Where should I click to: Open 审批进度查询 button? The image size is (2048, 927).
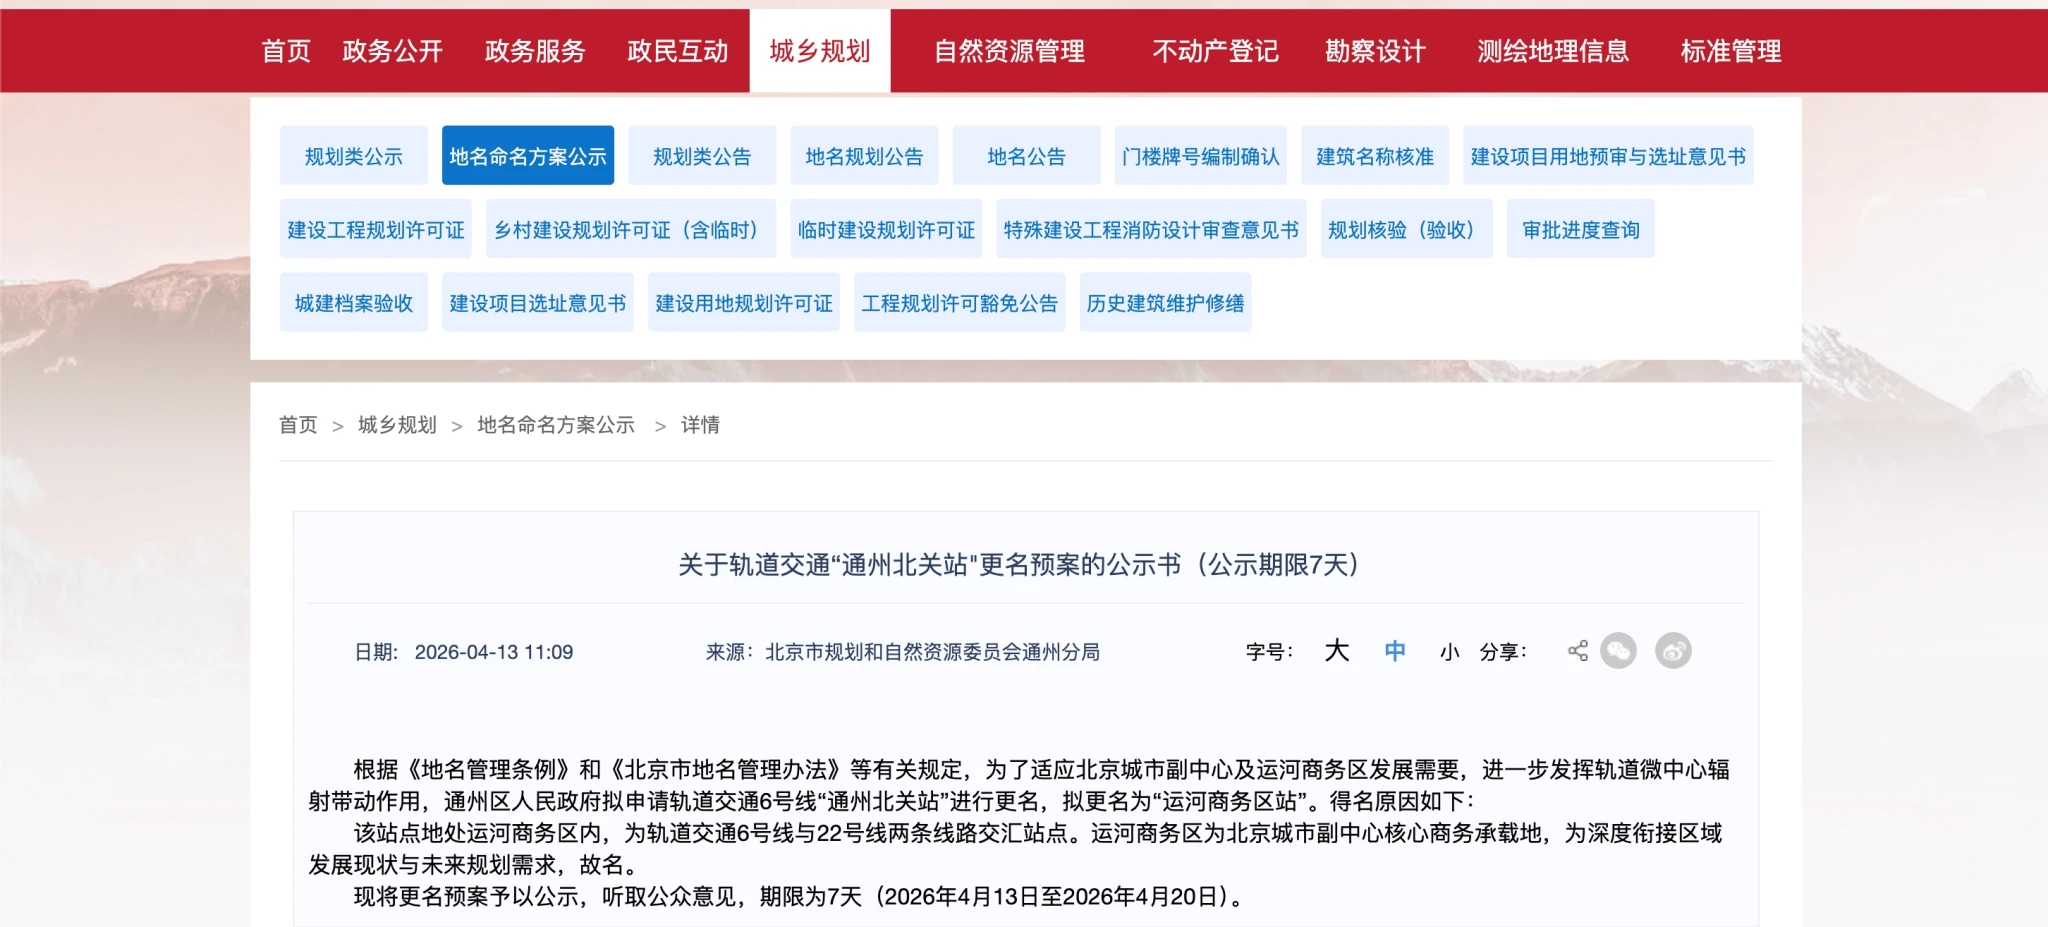[1580, 230]
